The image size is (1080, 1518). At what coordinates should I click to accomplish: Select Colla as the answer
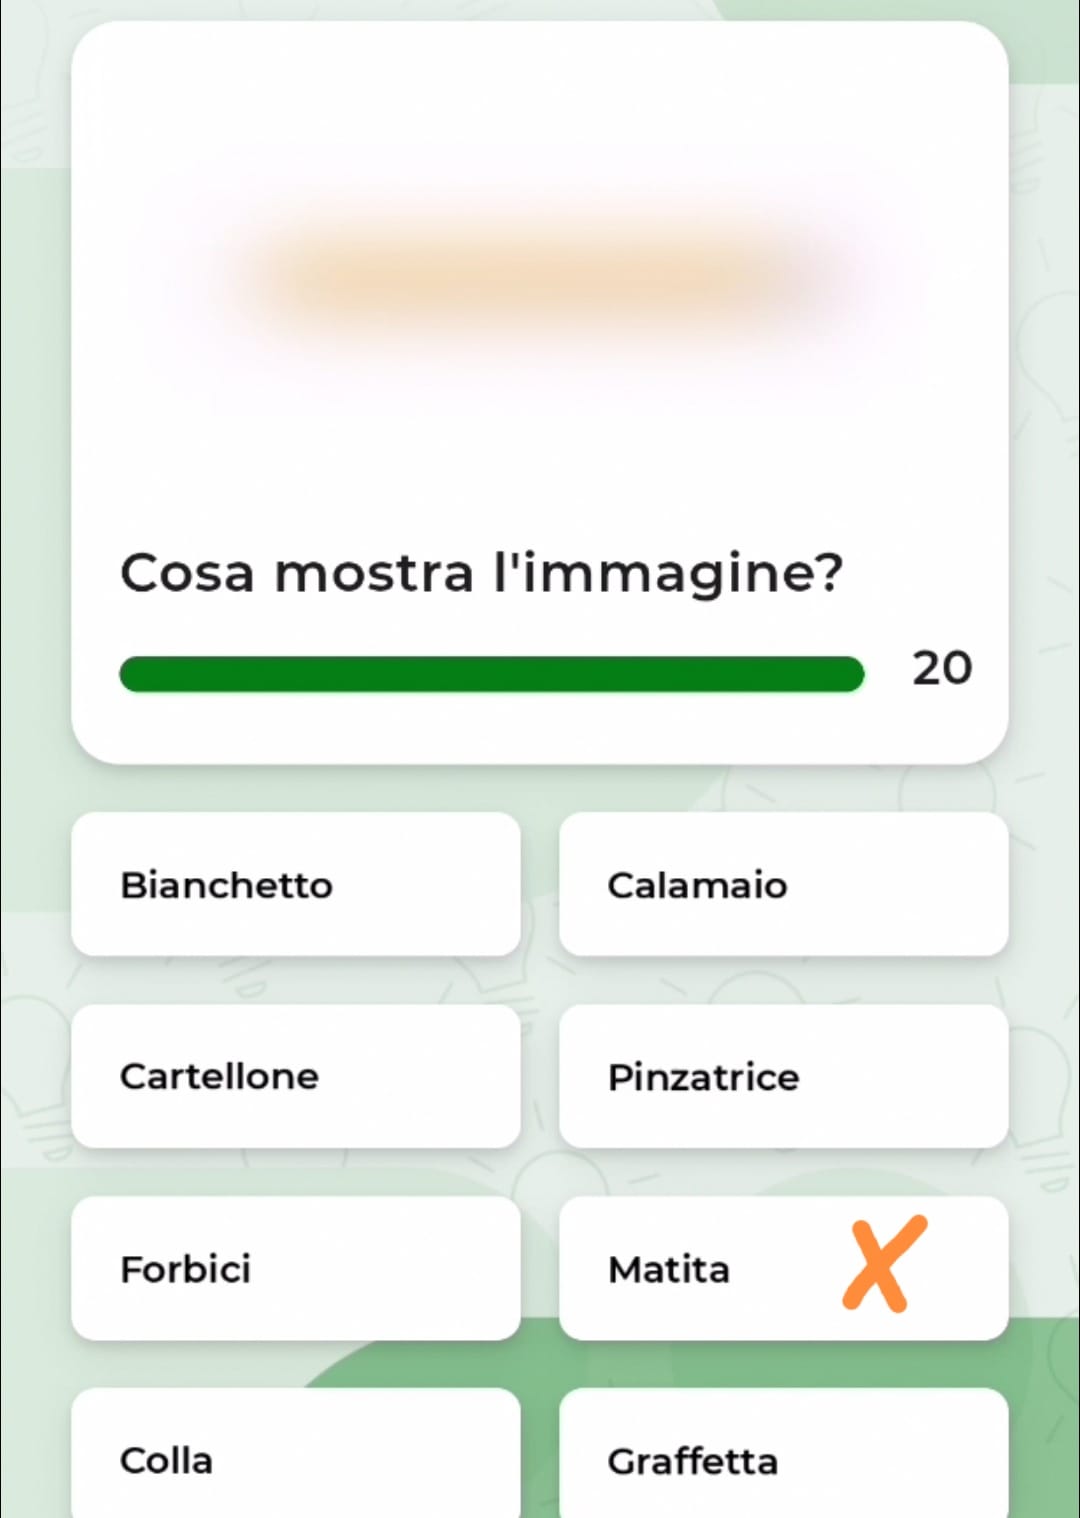click(296, 1458)
